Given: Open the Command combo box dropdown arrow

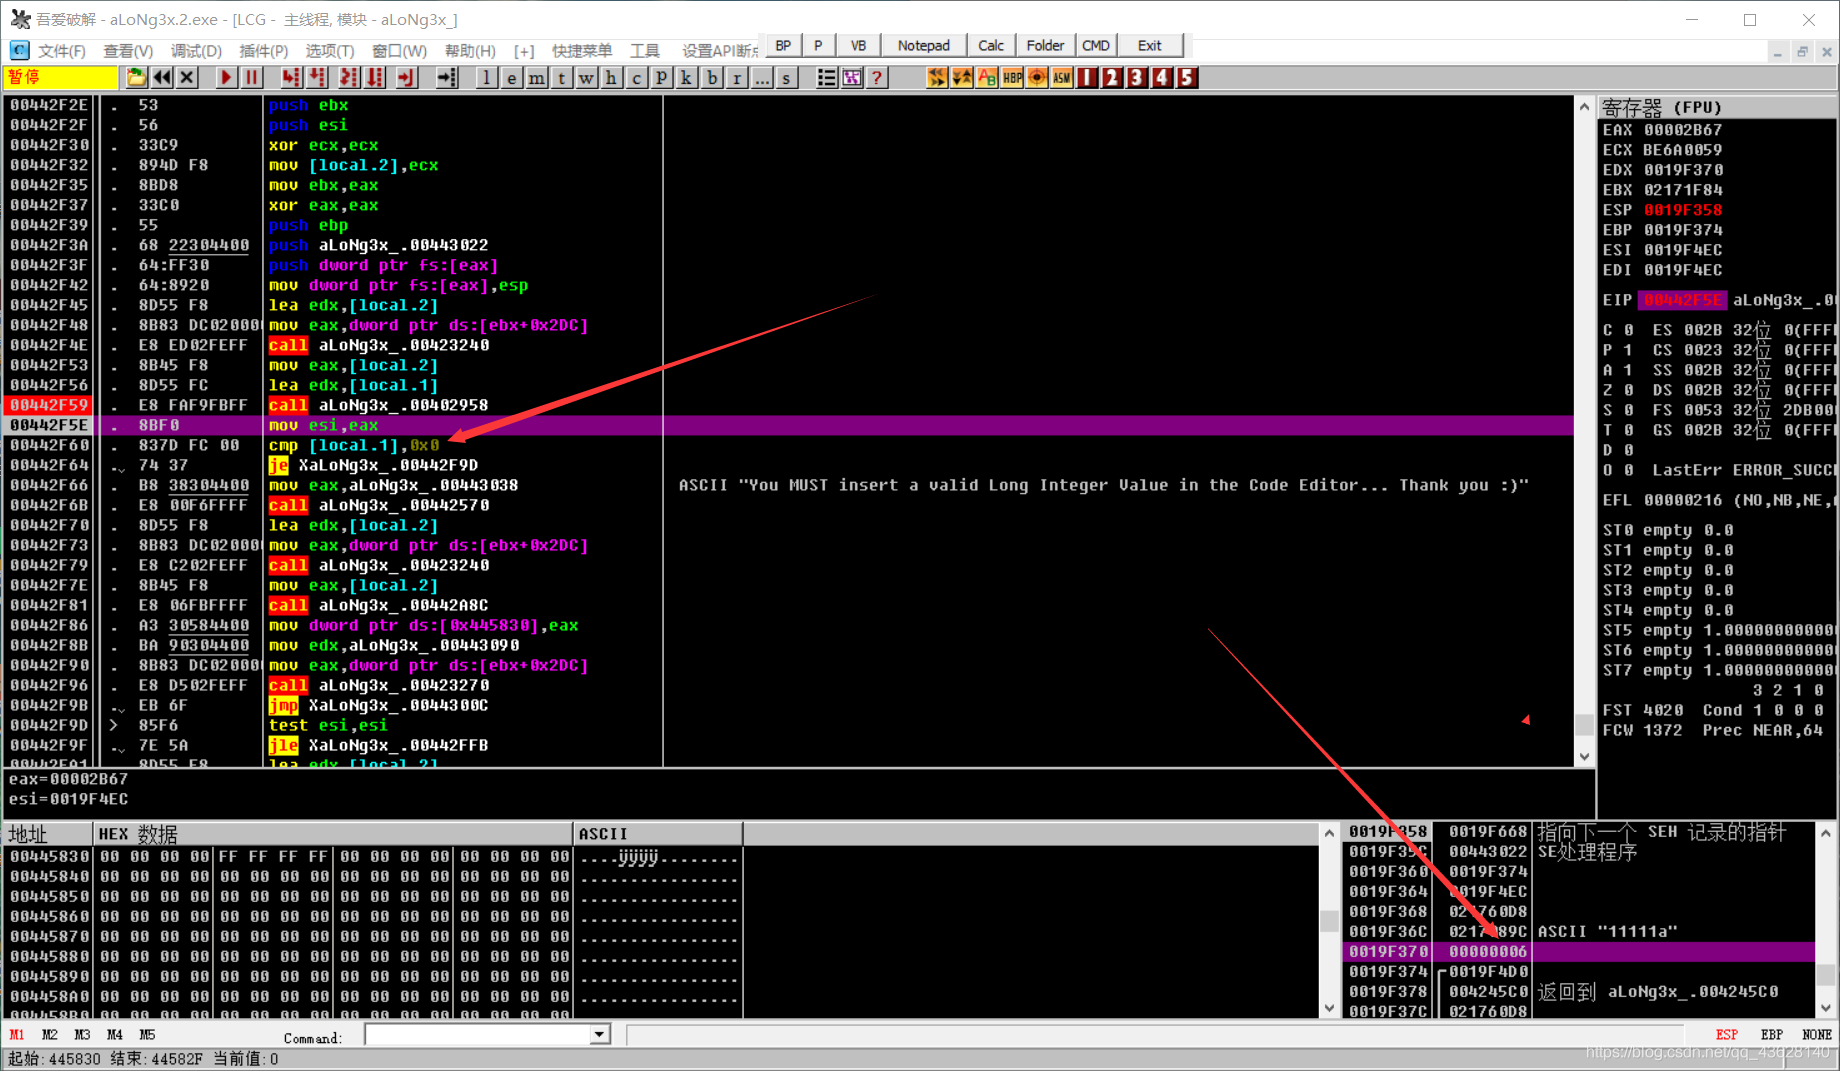Looking at the screenshot, I should (x=599, y=1035).
